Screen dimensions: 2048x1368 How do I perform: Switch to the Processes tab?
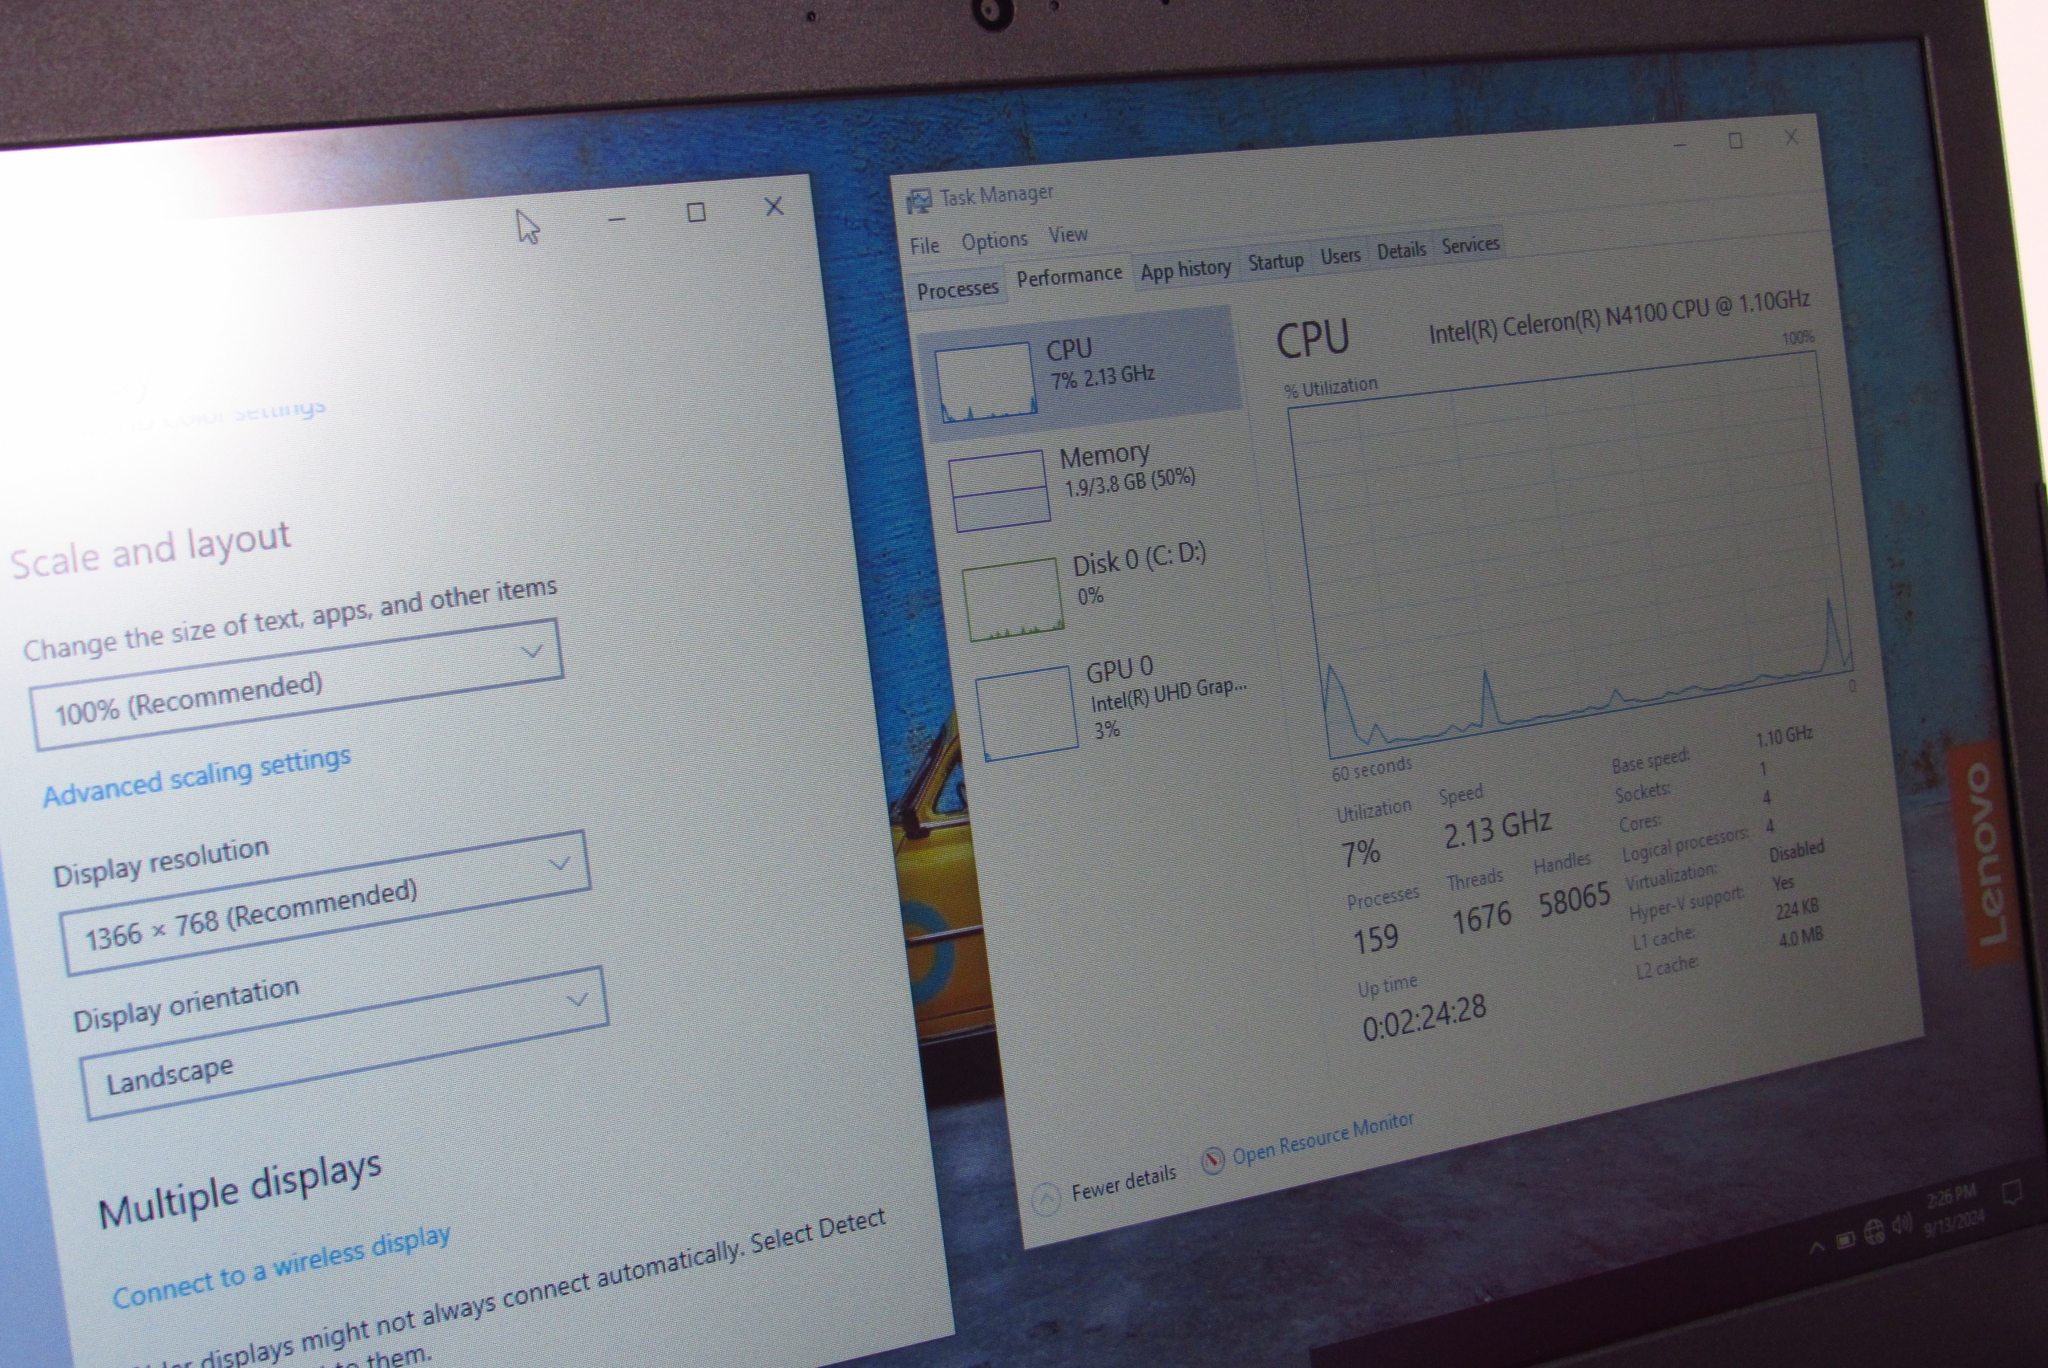point(957,290)
